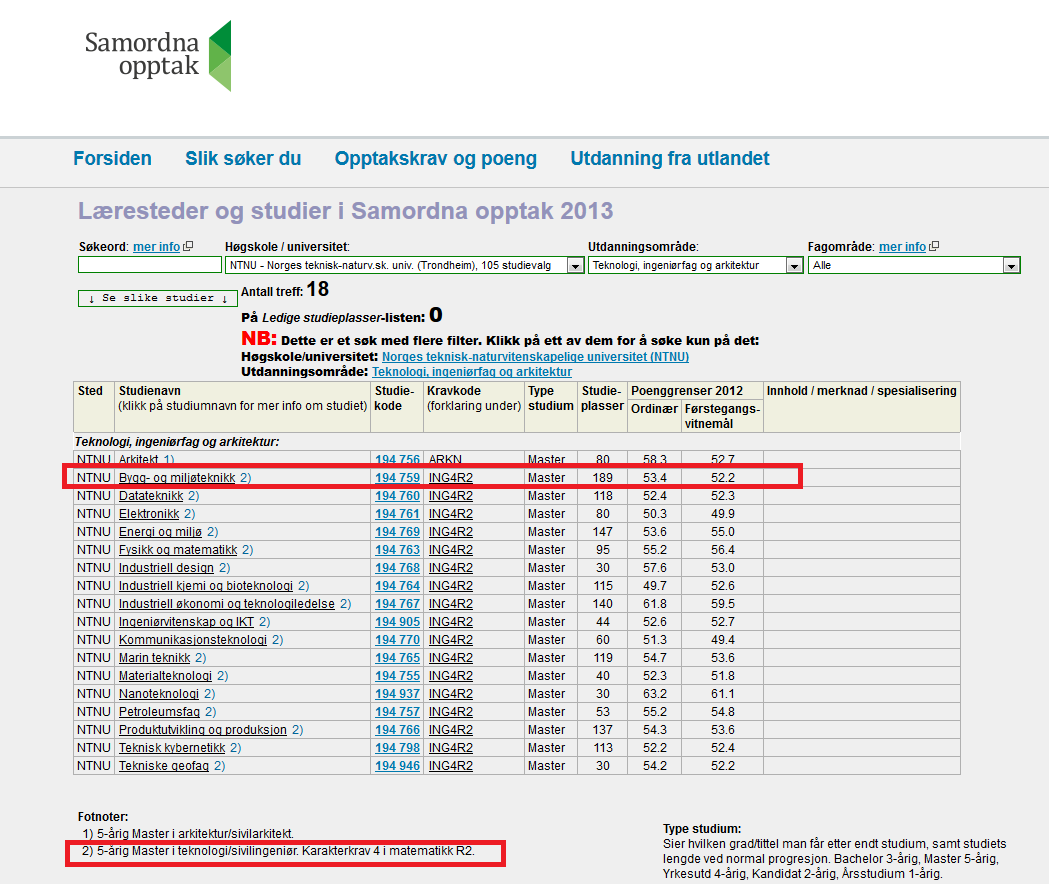Open Fysikk og matematikk study link
Screen dimensions: 1049x884
point(178,550)
